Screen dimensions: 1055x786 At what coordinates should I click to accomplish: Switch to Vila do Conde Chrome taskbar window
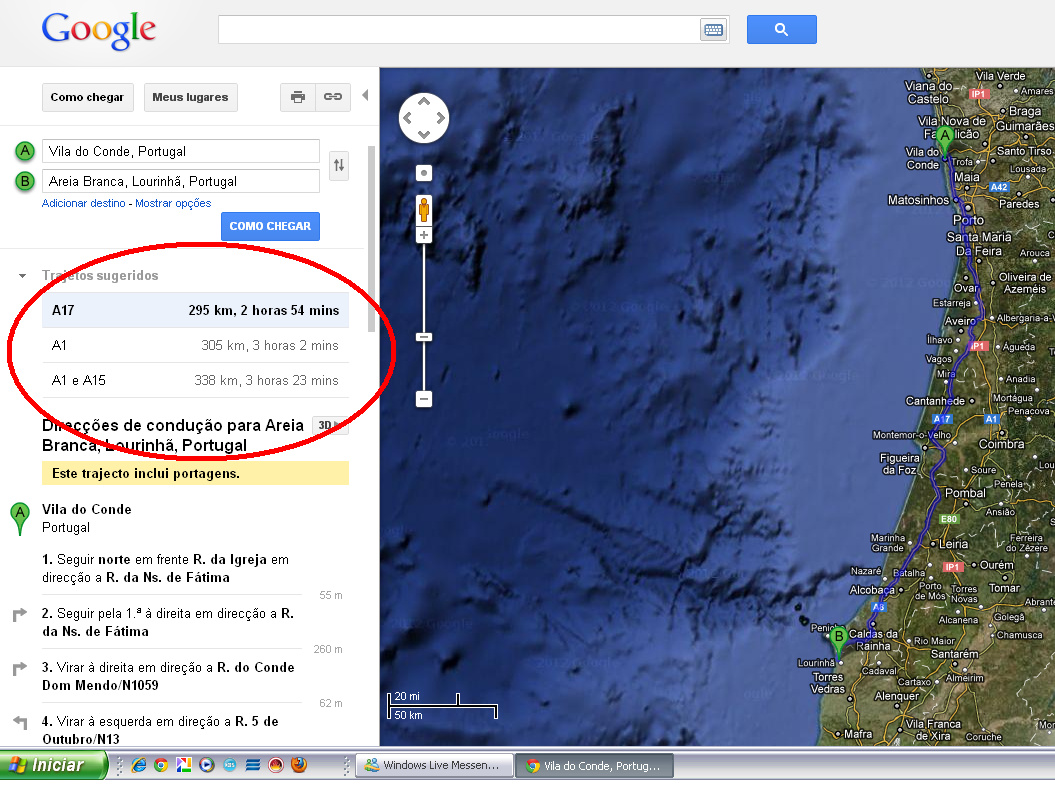point(595,765)
